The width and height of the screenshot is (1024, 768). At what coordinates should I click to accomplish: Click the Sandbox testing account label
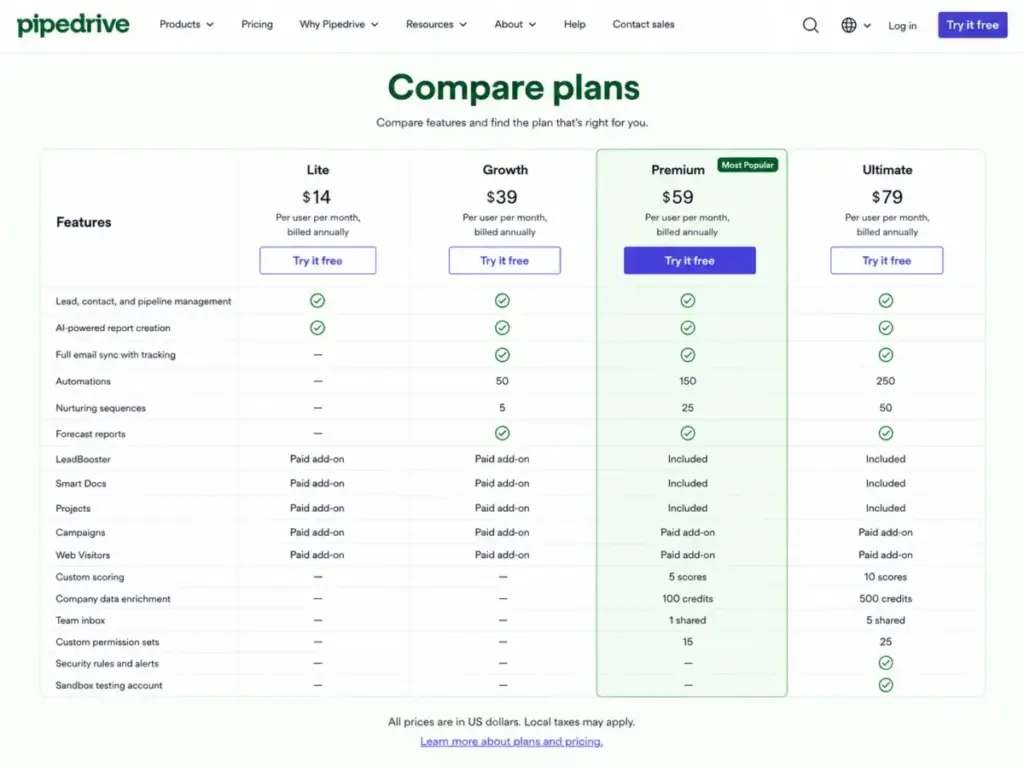(x=109, y=685)
